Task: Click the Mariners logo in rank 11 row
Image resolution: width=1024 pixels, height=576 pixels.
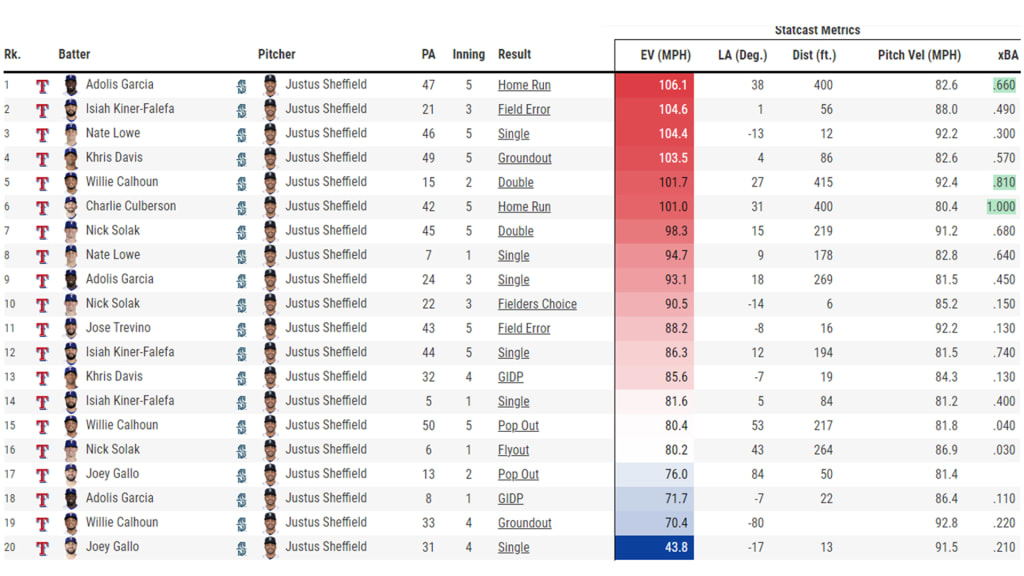Action: [241, 329]
